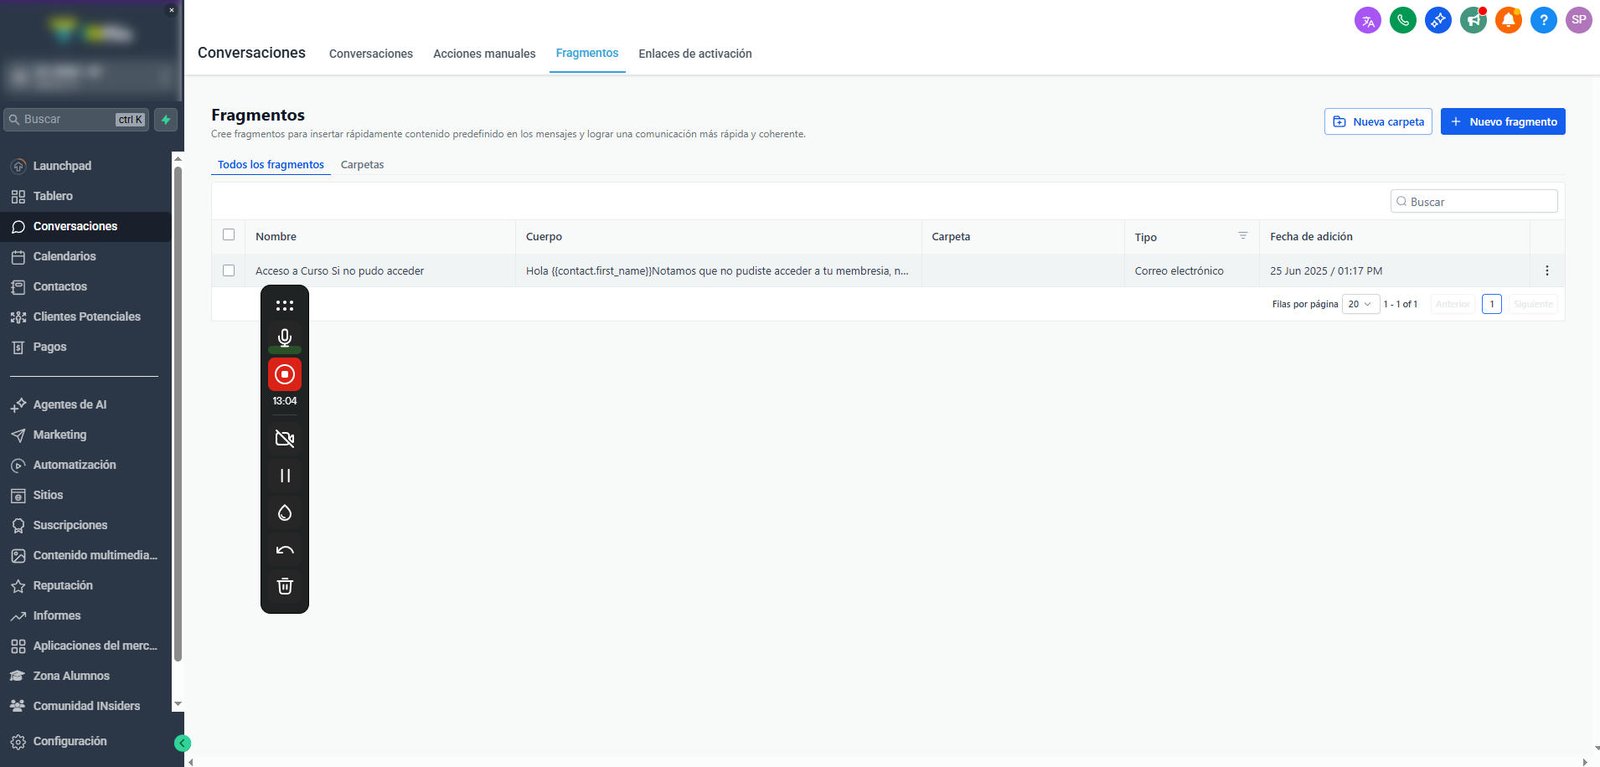Click the Nueva carpeta button
Image resolution: width=1600 pixels, height=767 pixels.
[x=1378, y=122]
